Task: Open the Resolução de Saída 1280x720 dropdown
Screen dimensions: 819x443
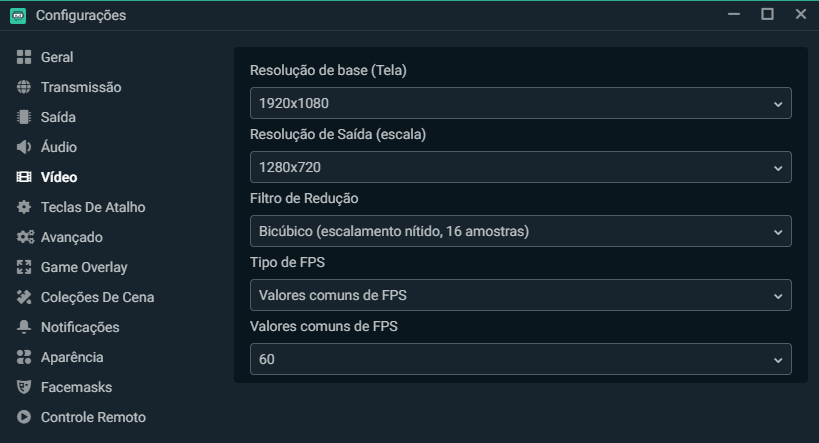Action: click(x=521, y=167)
